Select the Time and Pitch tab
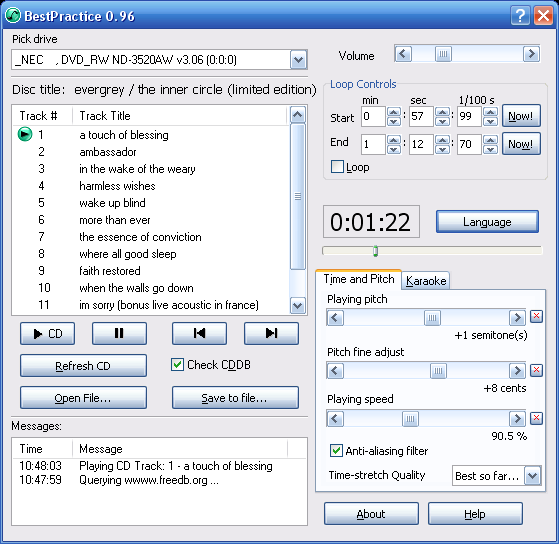 (x=359, y=279)
